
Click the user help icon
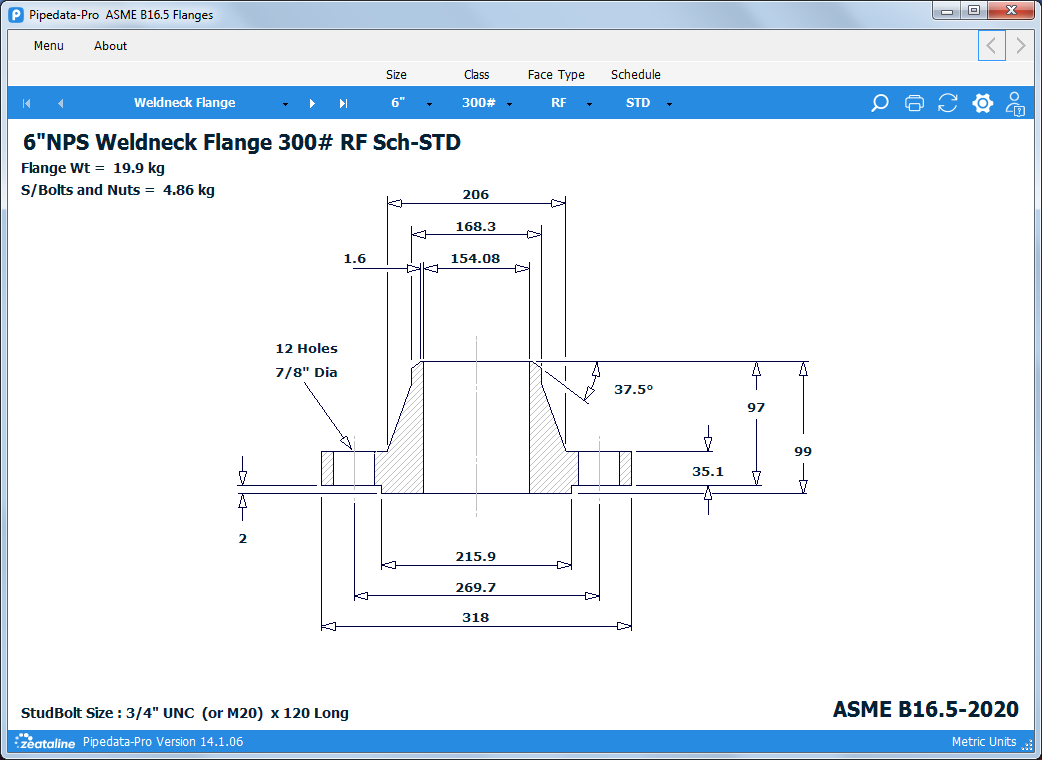pos(1015,103)
